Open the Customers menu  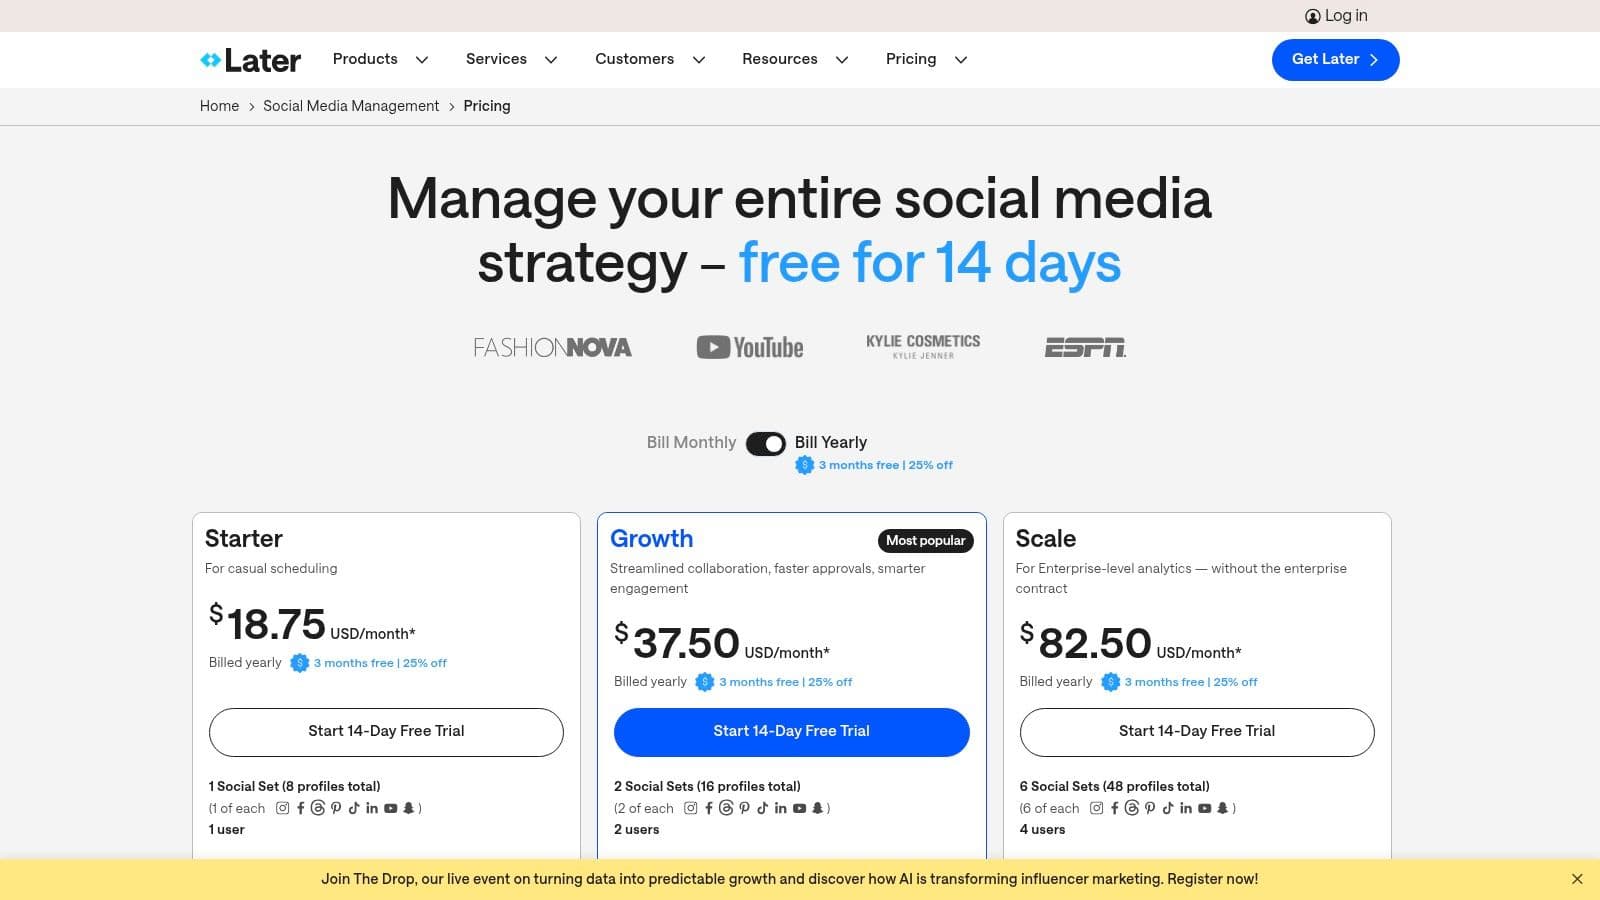[x=649, y=59]
